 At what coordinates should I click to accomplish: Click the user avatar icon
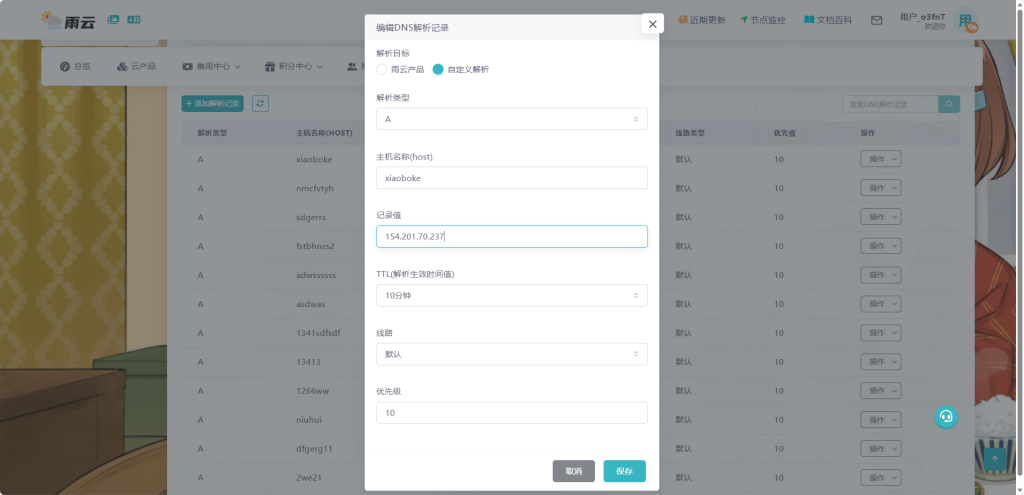(x=966, y=20)
